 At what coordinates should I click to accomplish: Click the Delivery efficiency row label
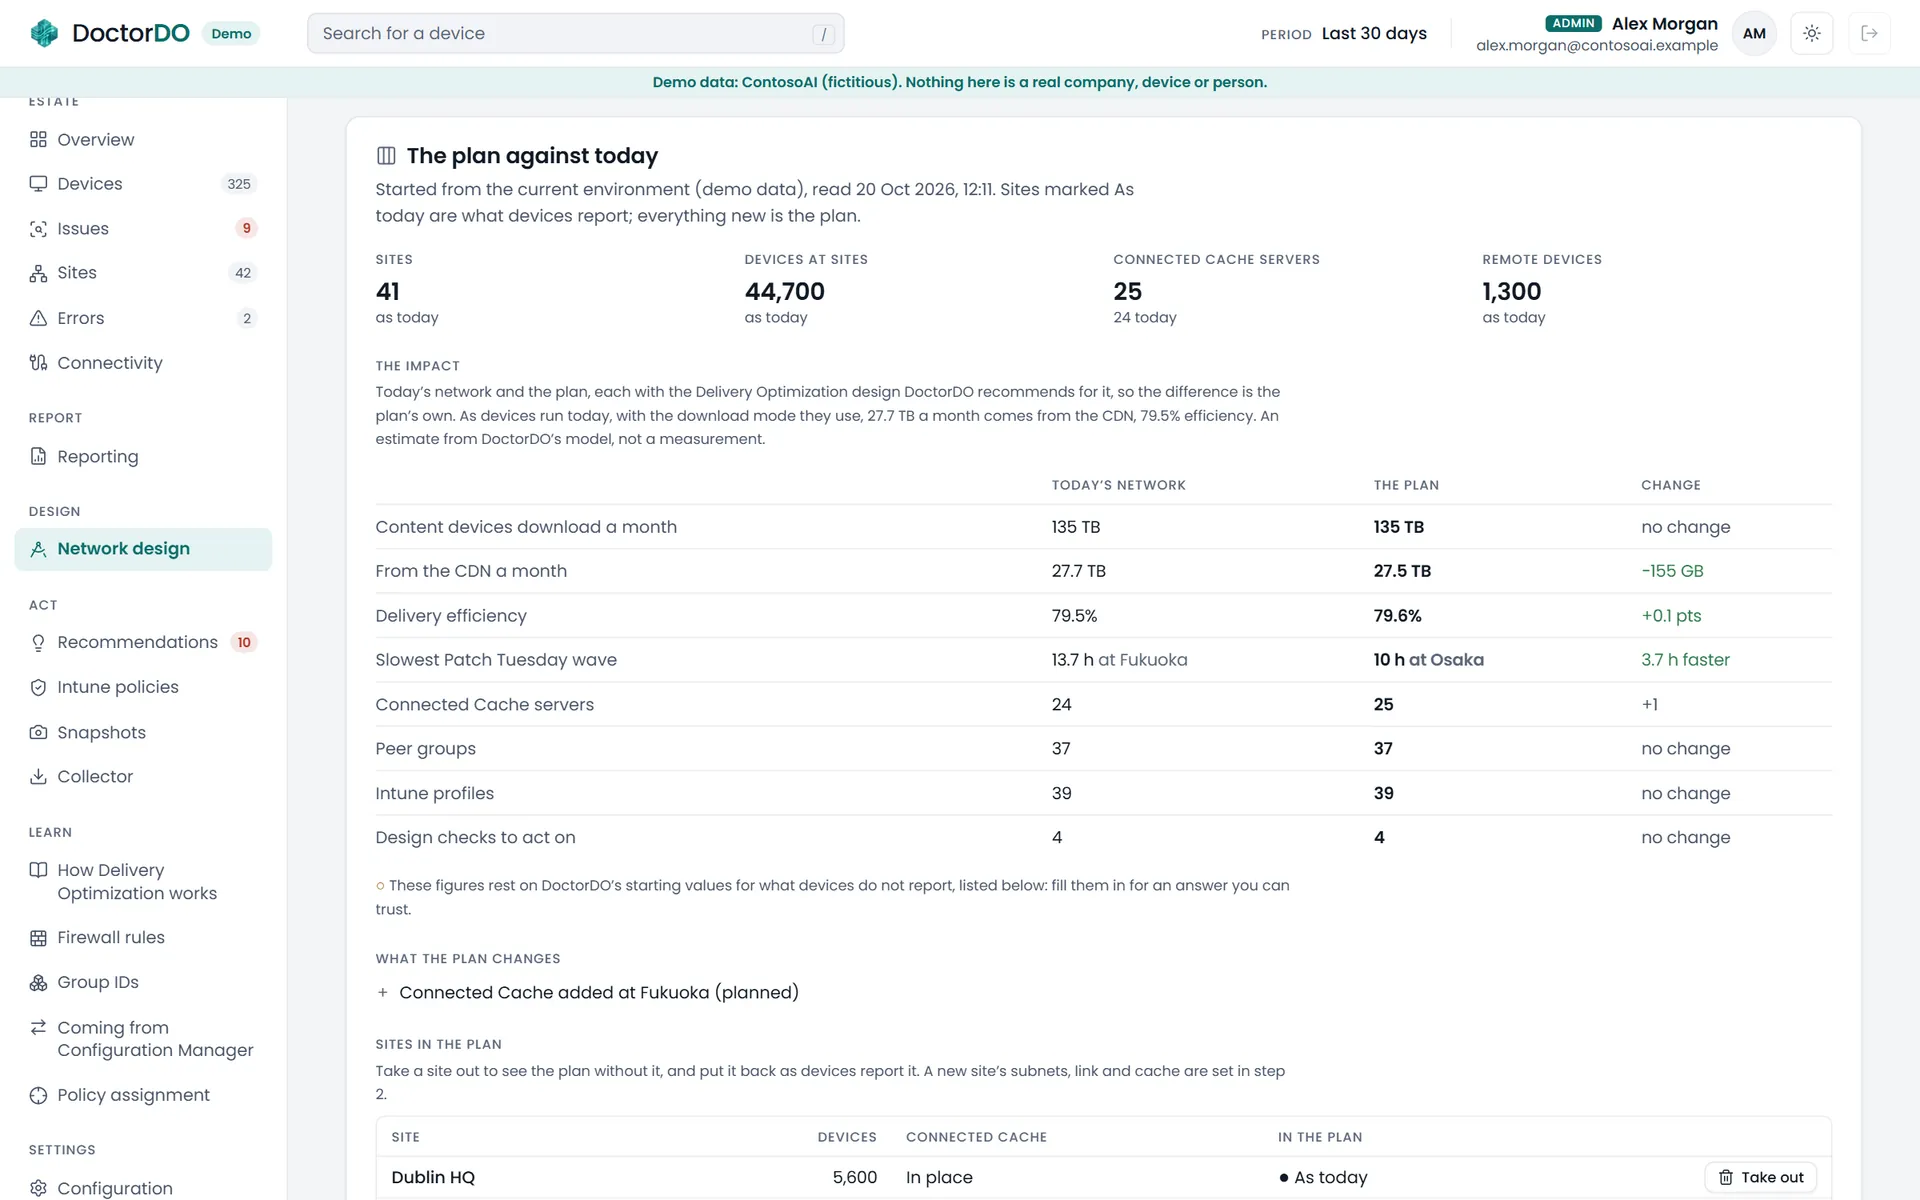click(x=451, y=616)
